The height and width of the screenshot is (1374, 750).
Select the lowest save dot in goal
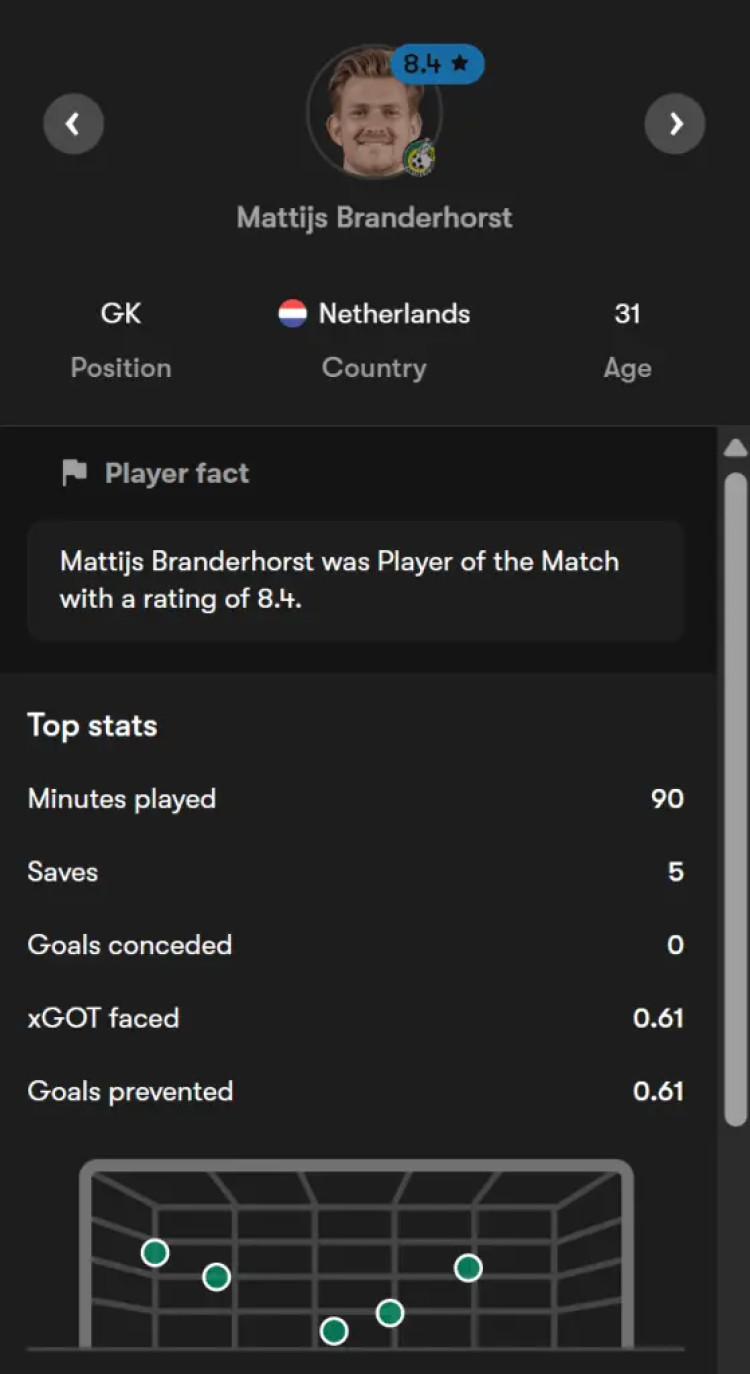click(334, 1331)
